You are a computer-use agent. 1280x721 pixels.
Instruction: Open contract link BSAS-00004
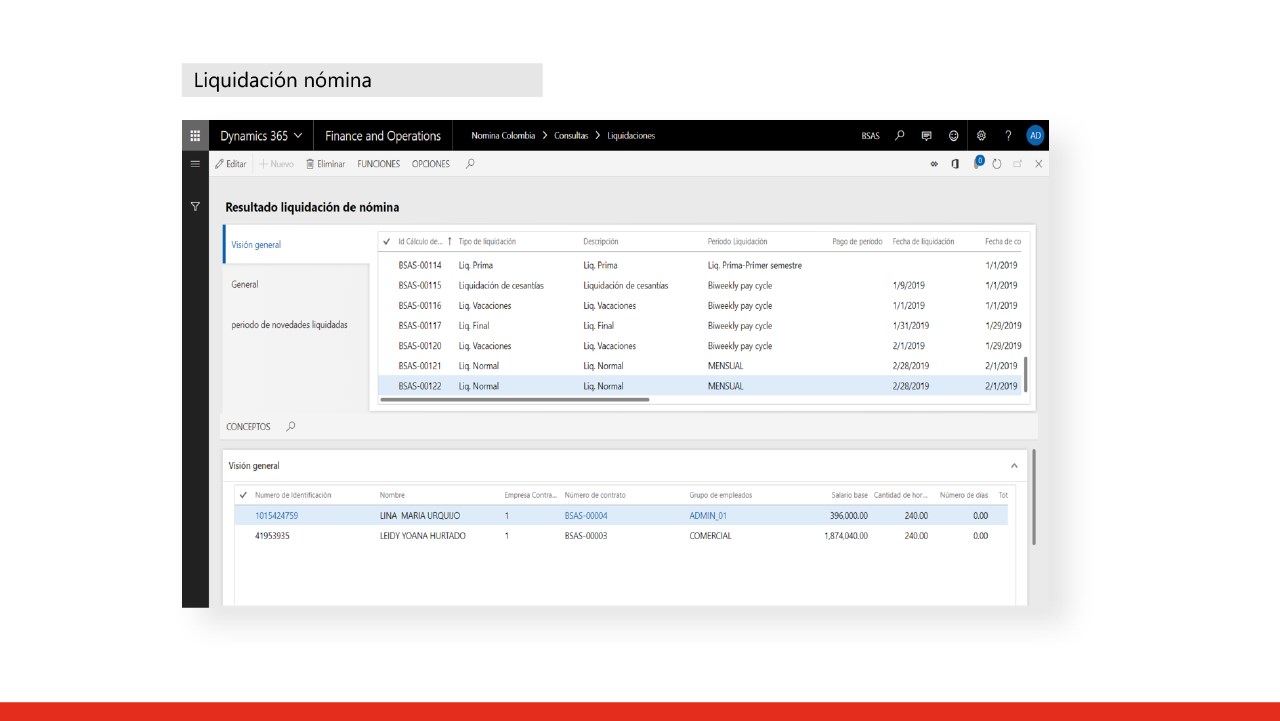coord(586,515)
